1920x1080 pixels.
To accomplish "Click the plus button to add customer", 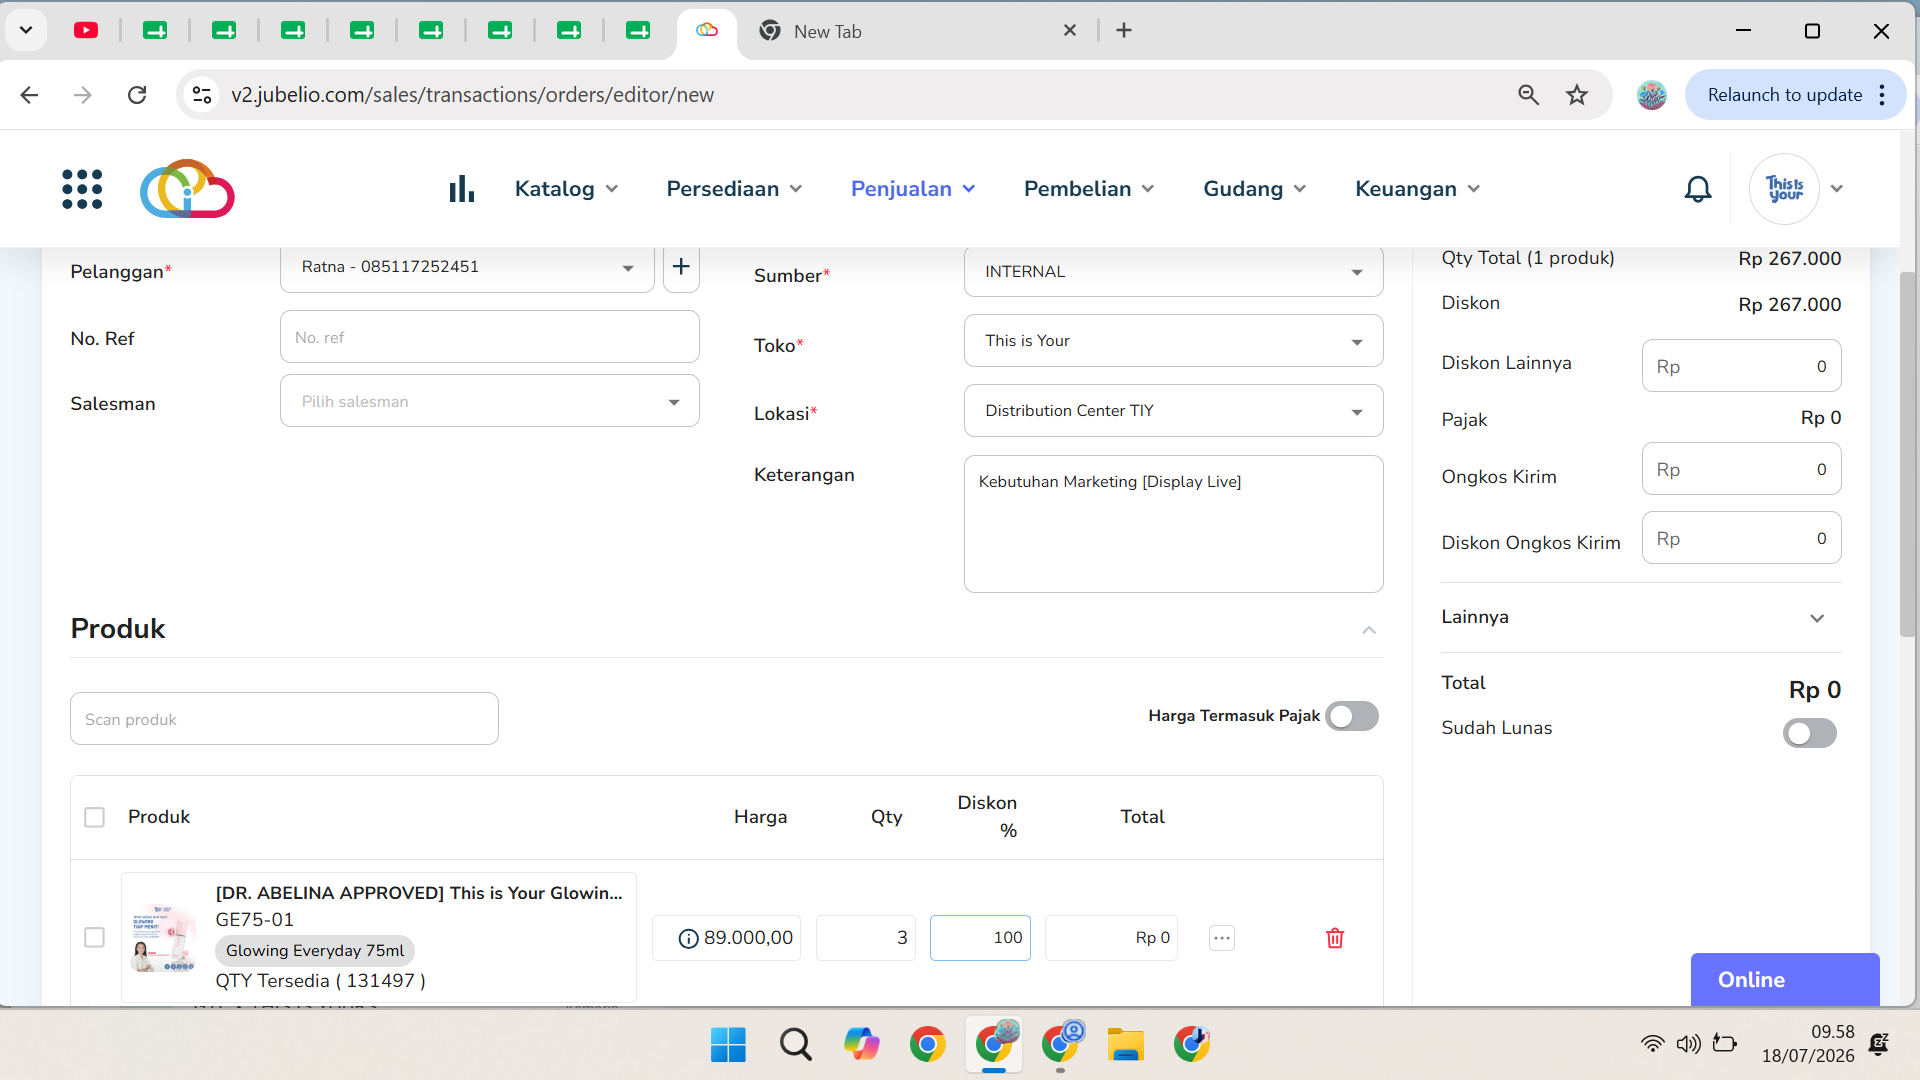I will (681, 267).
